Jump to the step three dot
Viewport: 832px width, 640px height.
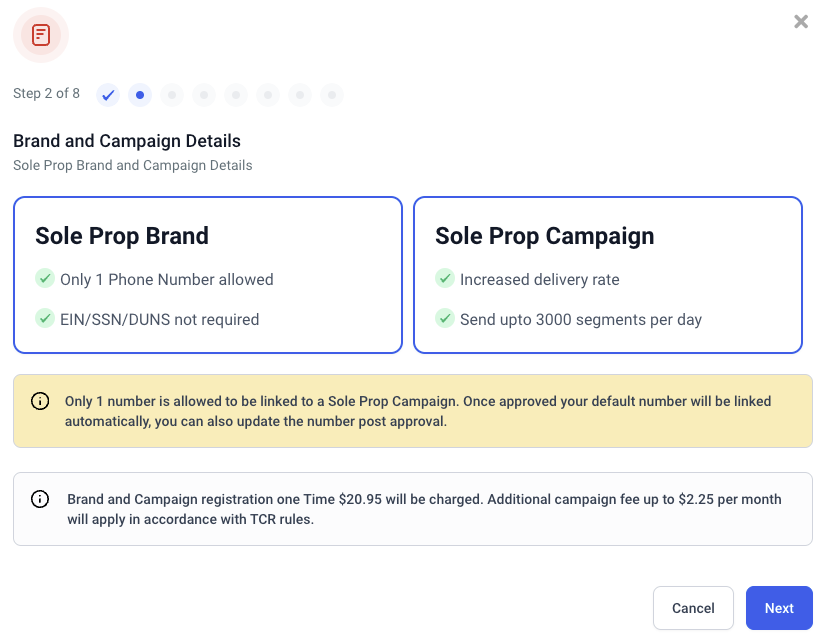172,95
